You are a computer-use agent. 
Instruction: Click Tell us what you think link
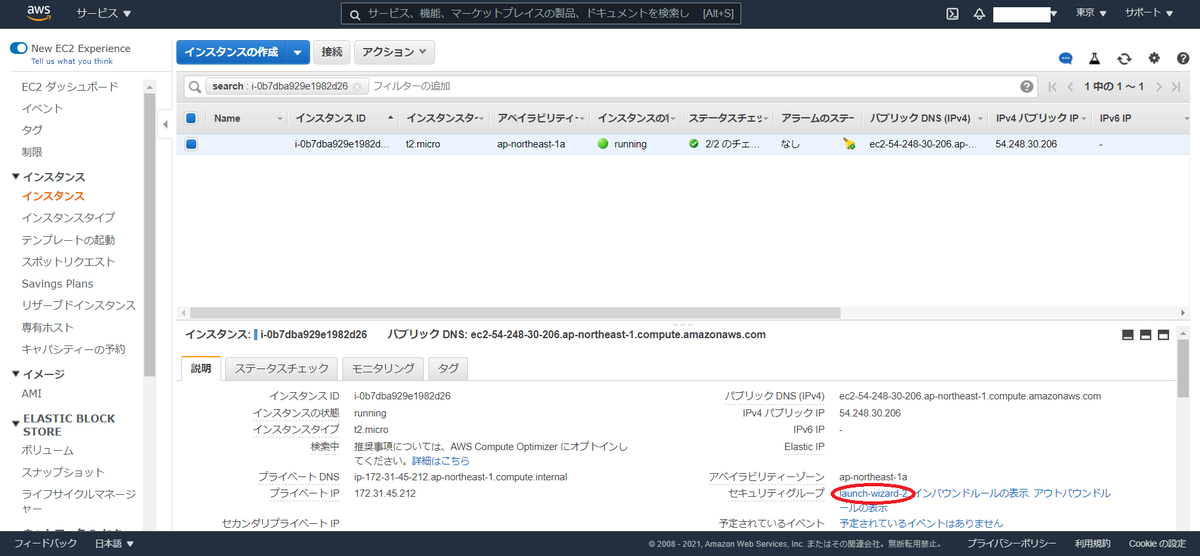click(x=71, y=61)
